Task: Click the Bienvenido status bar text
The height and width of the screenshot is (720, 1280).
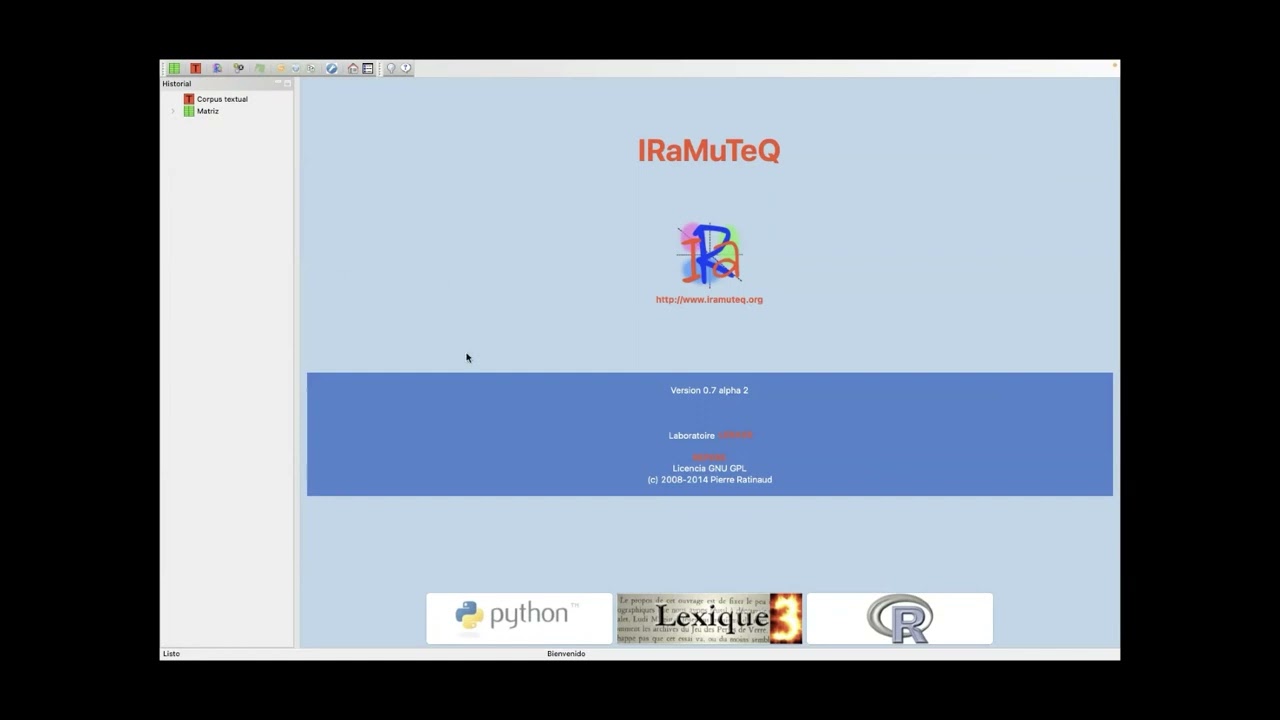Action: click(x=566, y=653)
